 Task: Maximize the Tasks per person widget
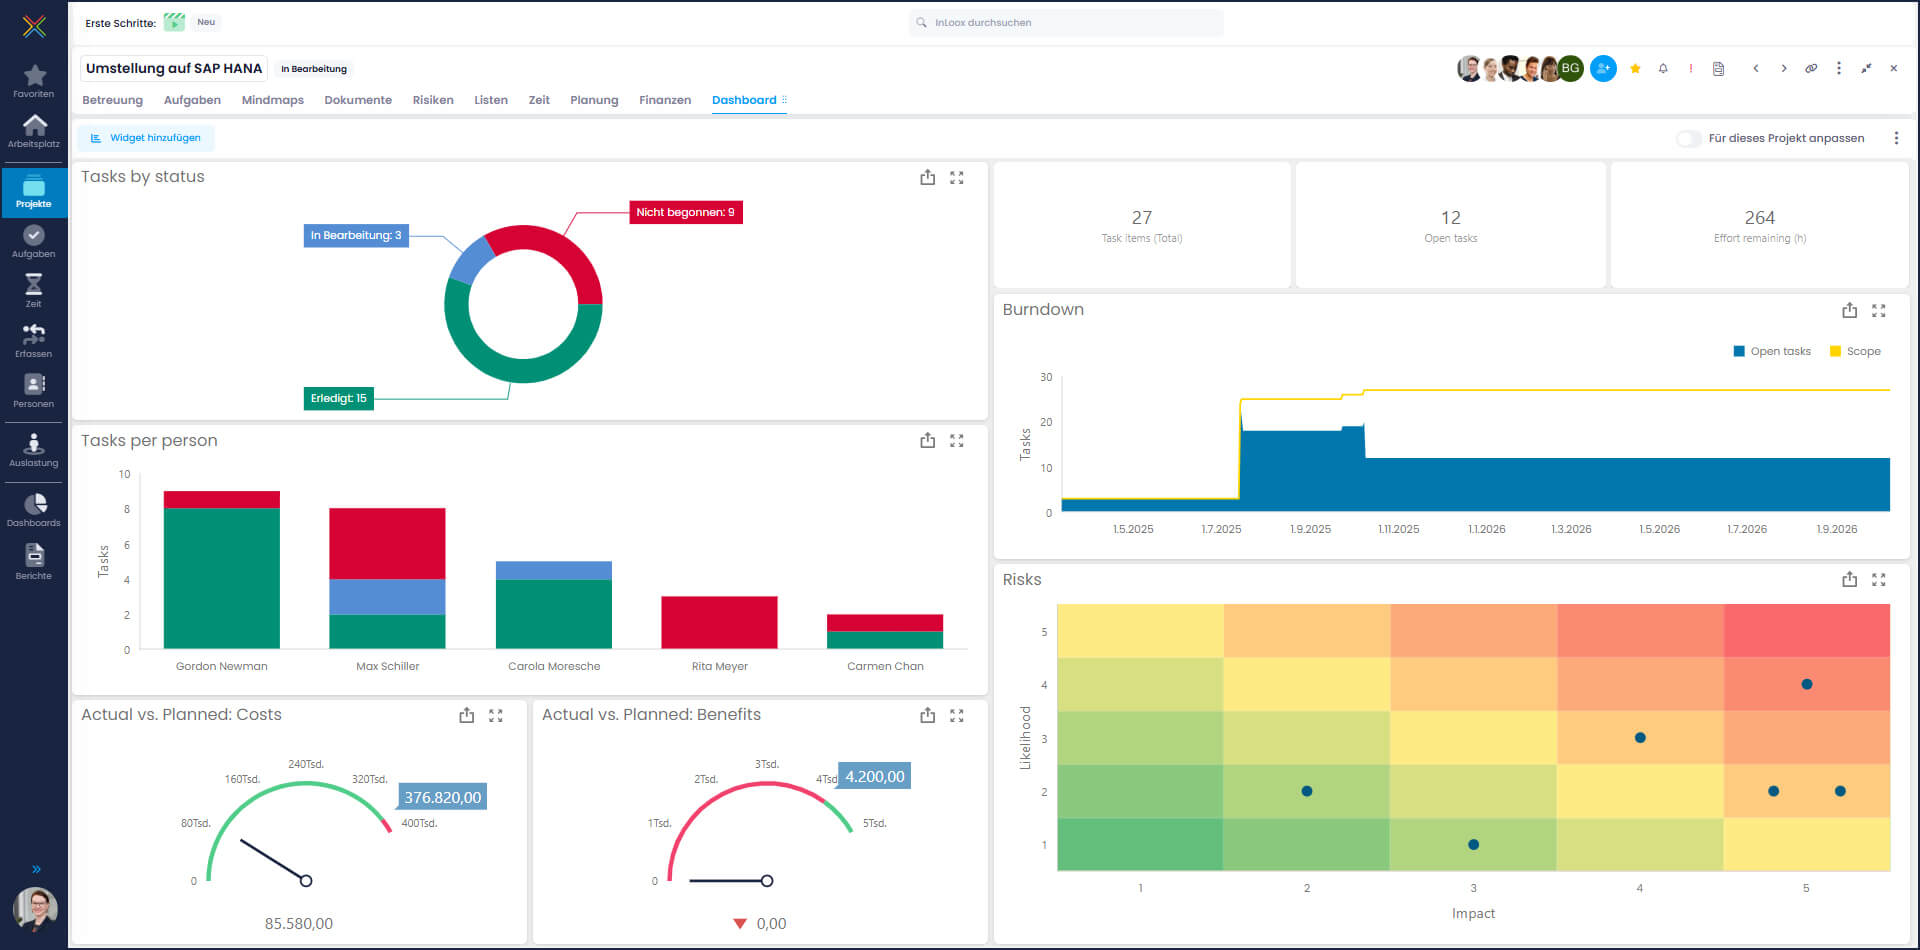[957, 440]
